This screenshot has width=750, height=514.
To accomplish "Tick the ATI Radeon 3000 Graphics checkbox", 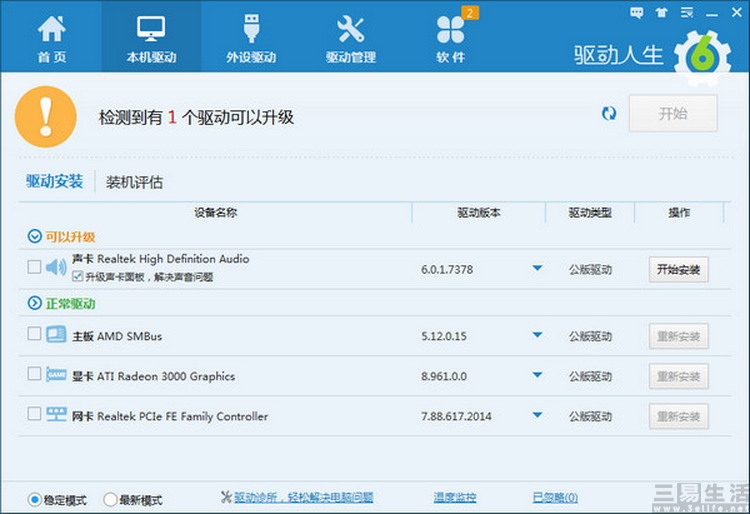I will (x=35, y=374).
